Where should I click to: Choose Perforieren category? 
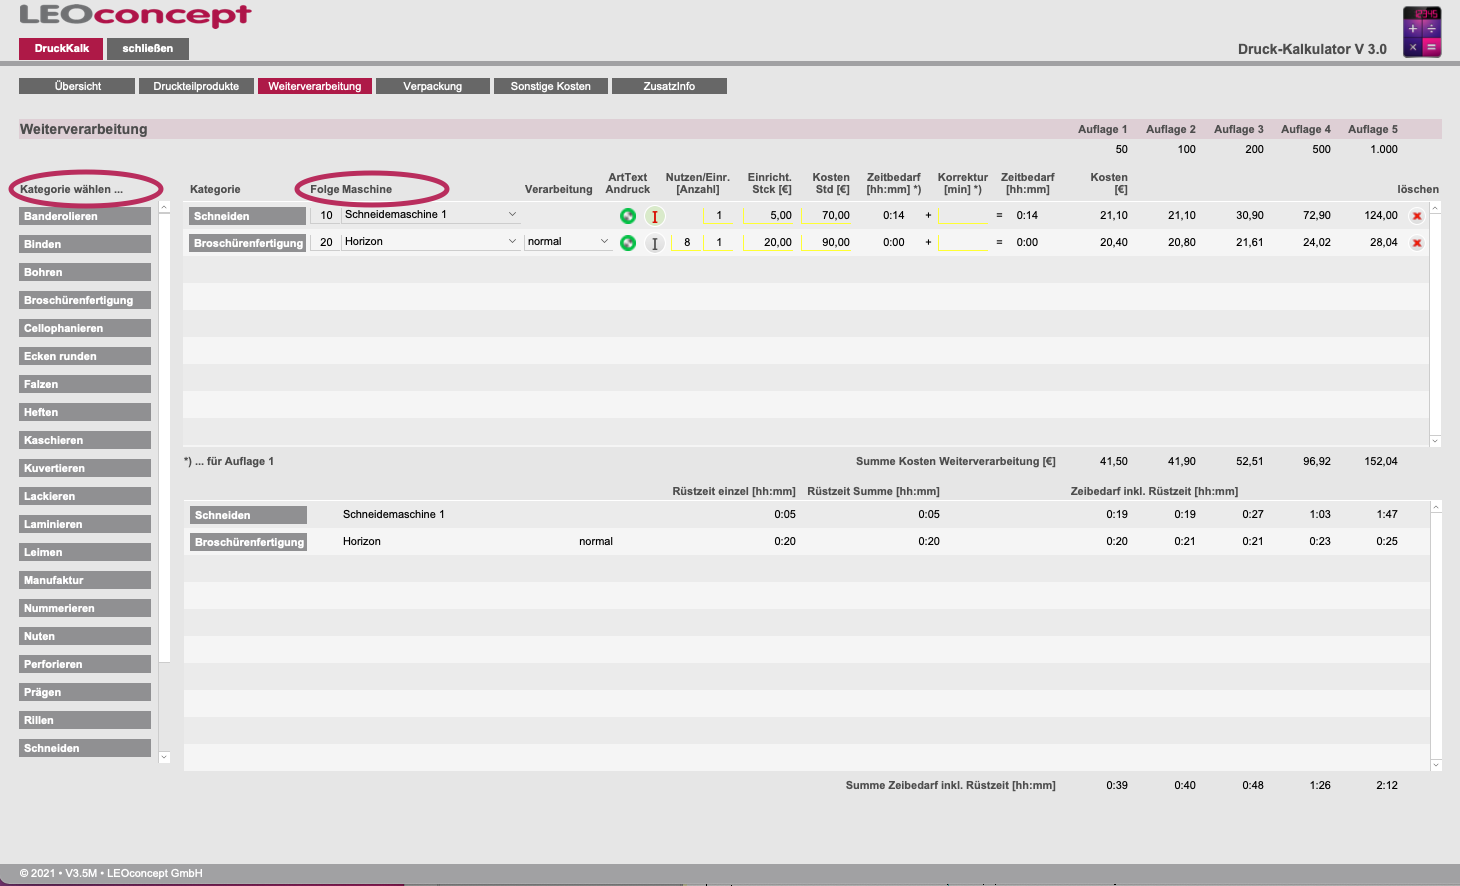85,664
